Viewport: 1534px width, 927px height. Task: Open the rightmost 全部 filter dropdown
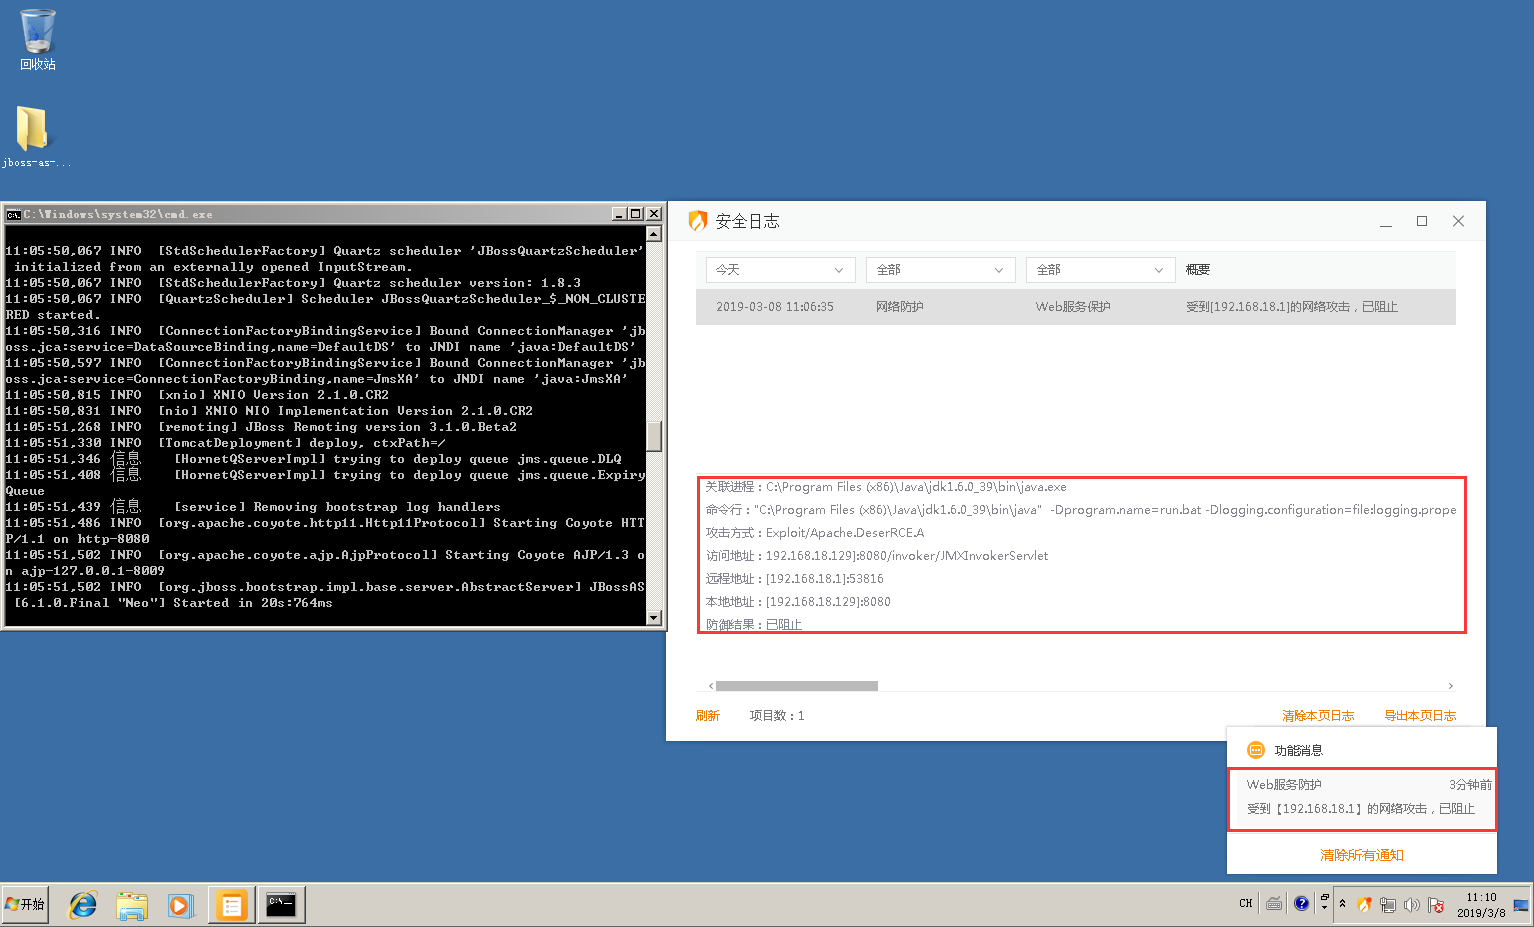click(1100, 270)
